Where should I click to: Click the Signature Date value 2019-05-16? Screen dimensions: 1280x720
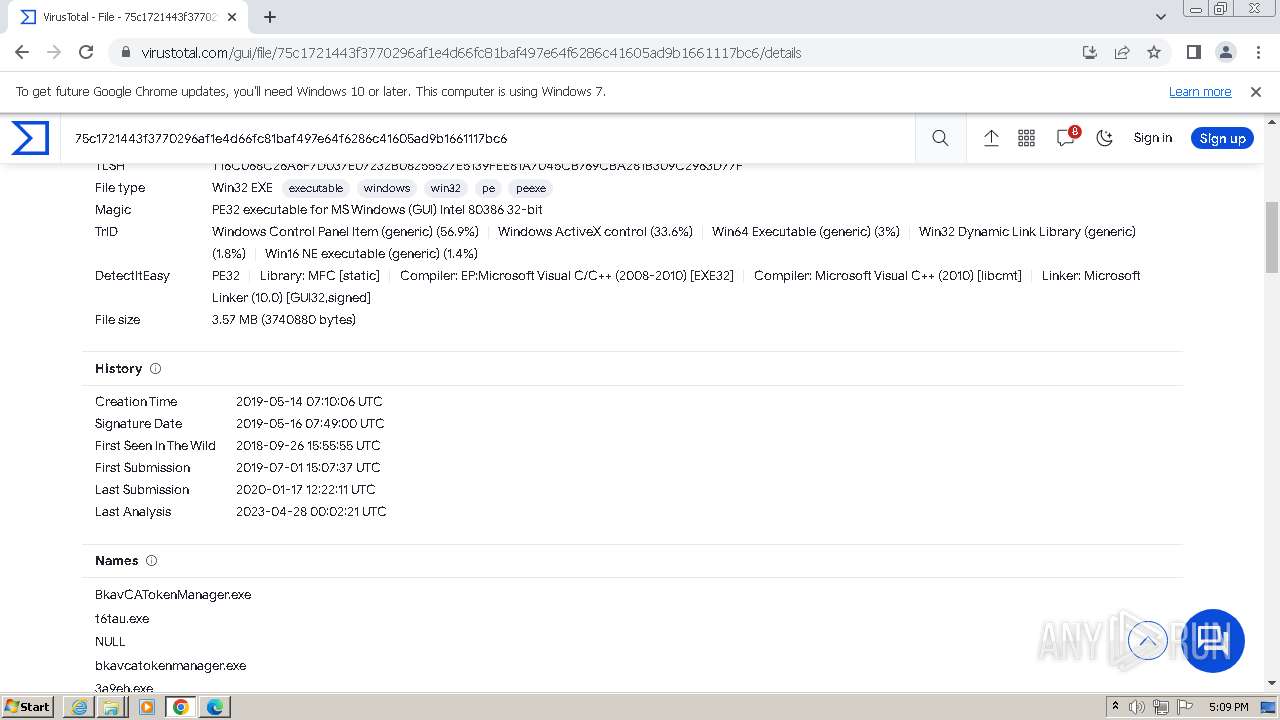(x=310, y=424)
